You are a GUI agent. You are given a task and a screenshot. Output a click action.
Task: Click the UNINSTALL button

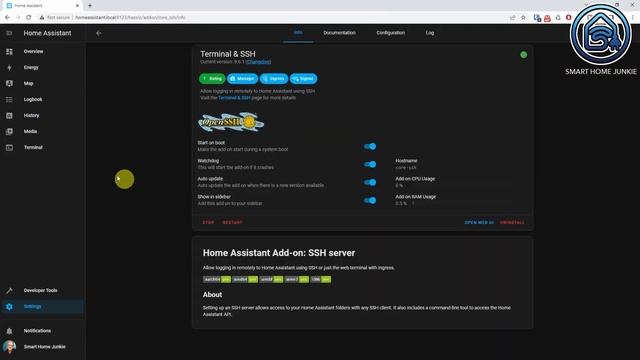click(512, 222)
